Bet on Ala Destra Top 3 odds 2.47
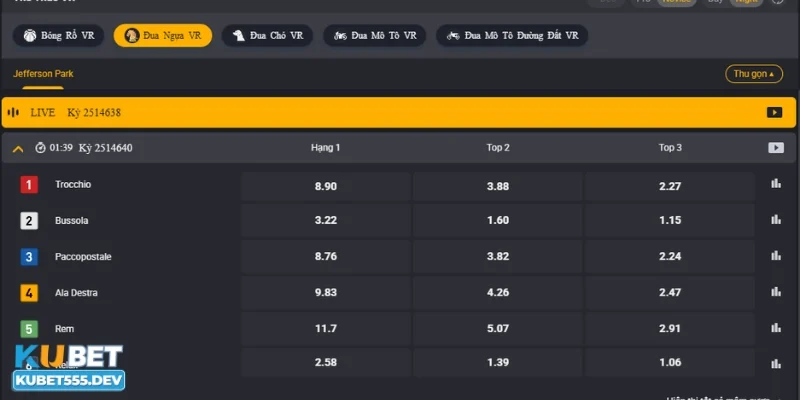Screen dimensions: 800x400 [670, 293]
